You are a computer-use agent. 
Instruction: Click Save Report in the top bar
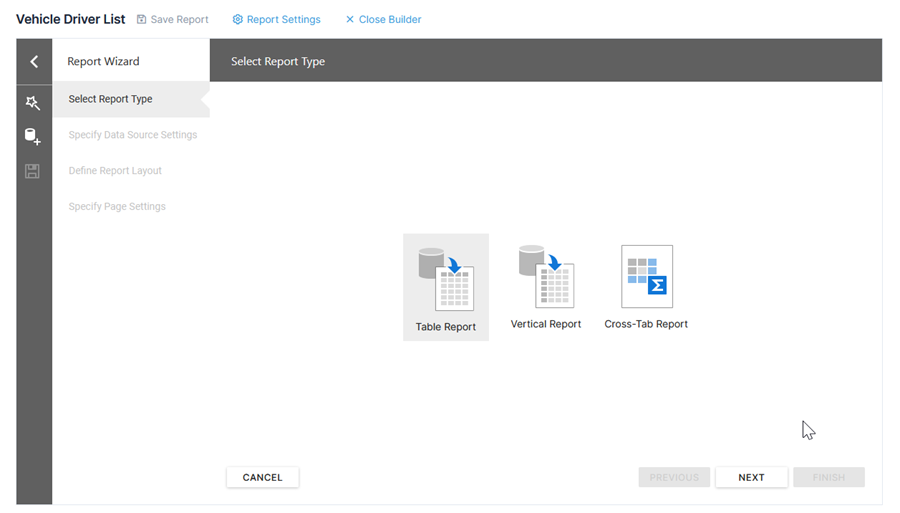click(x=173, y=19)
